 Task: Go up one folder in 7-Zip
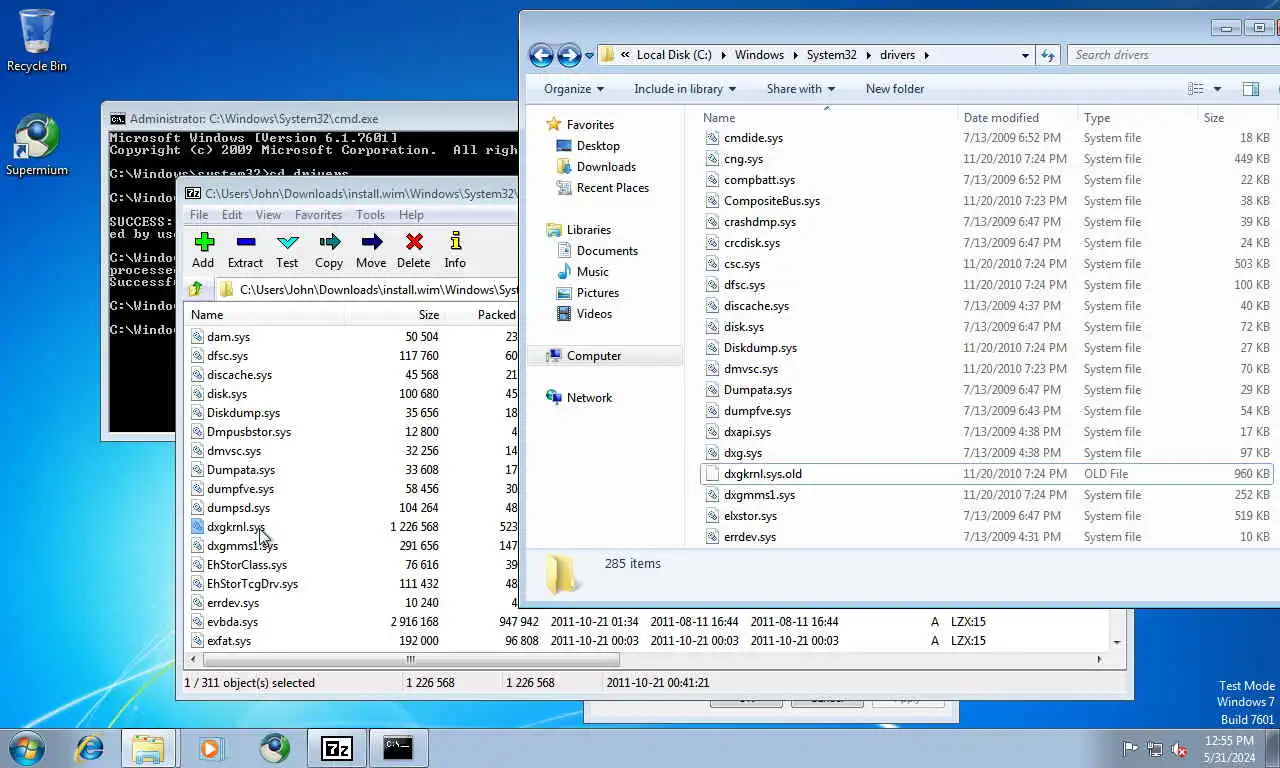pos(196,289)
